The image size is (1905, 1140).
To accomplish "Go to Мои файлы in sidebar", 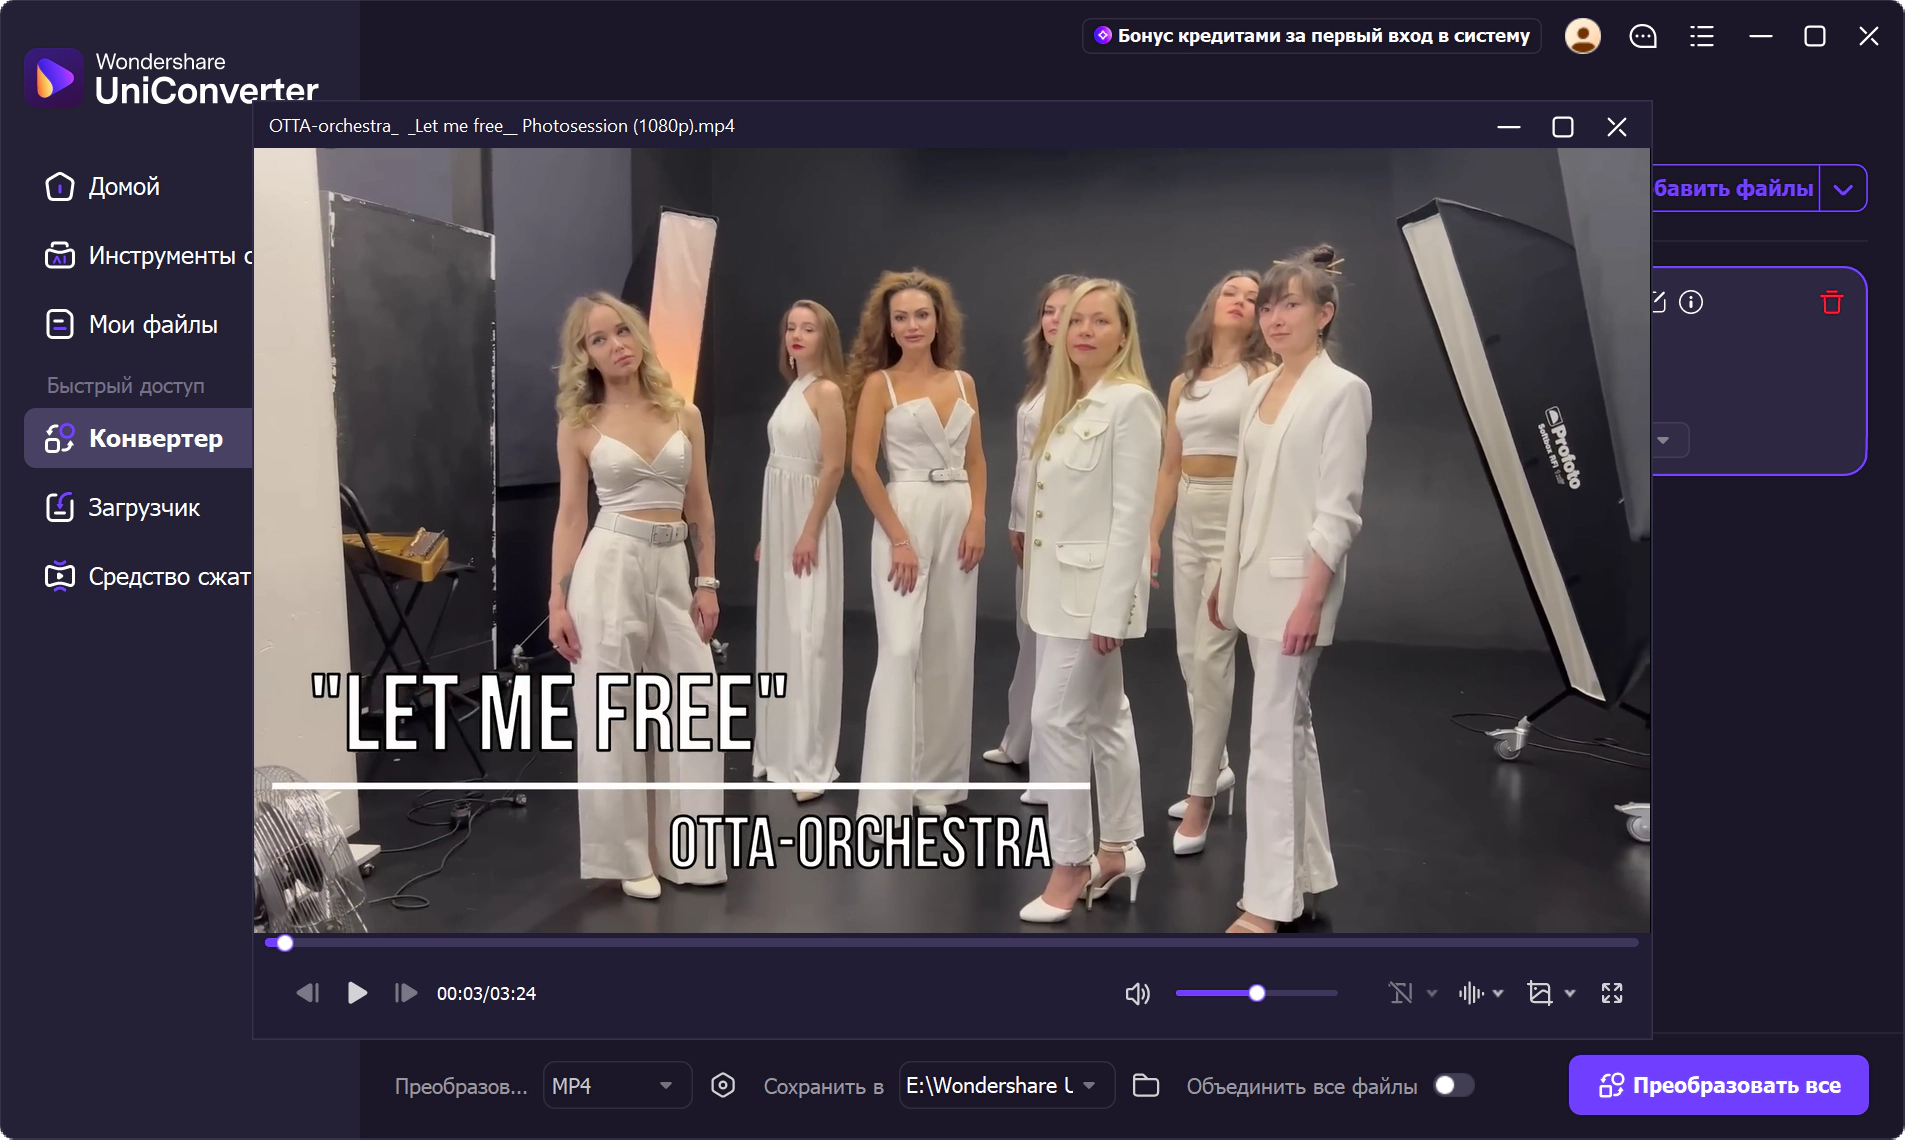I will coord(131,325).
